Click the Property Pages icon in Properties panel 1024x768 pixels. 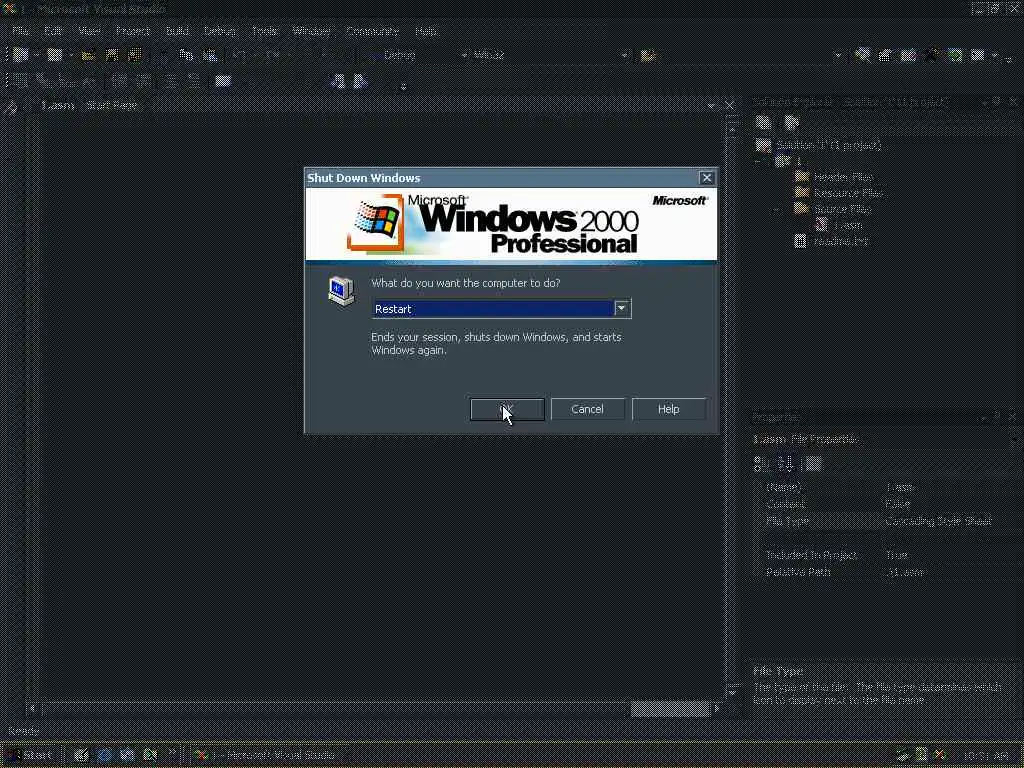tap(813, 464)
